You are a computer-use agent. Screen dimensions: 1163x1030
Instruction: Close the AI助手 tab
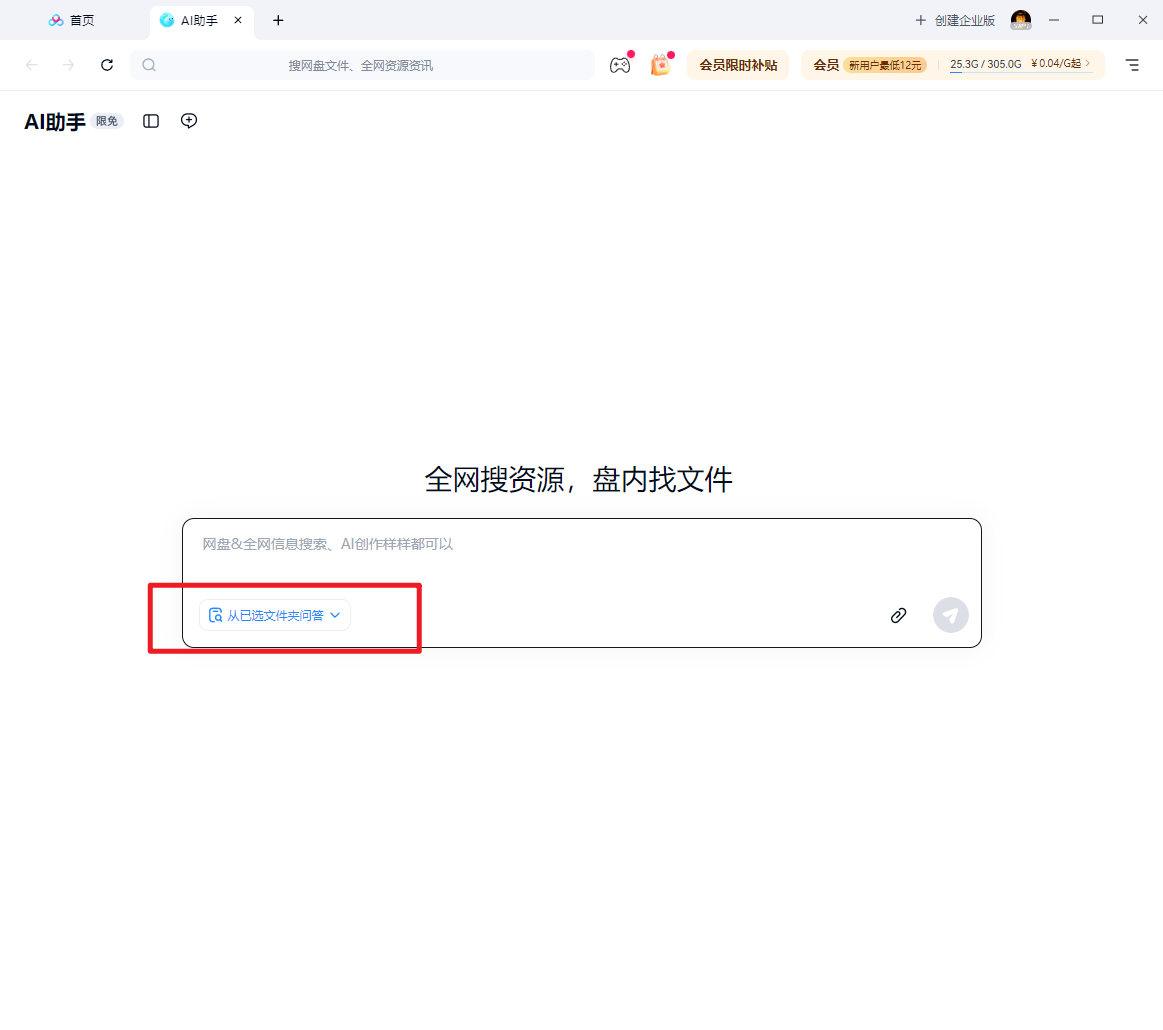(x=238, y=20)
